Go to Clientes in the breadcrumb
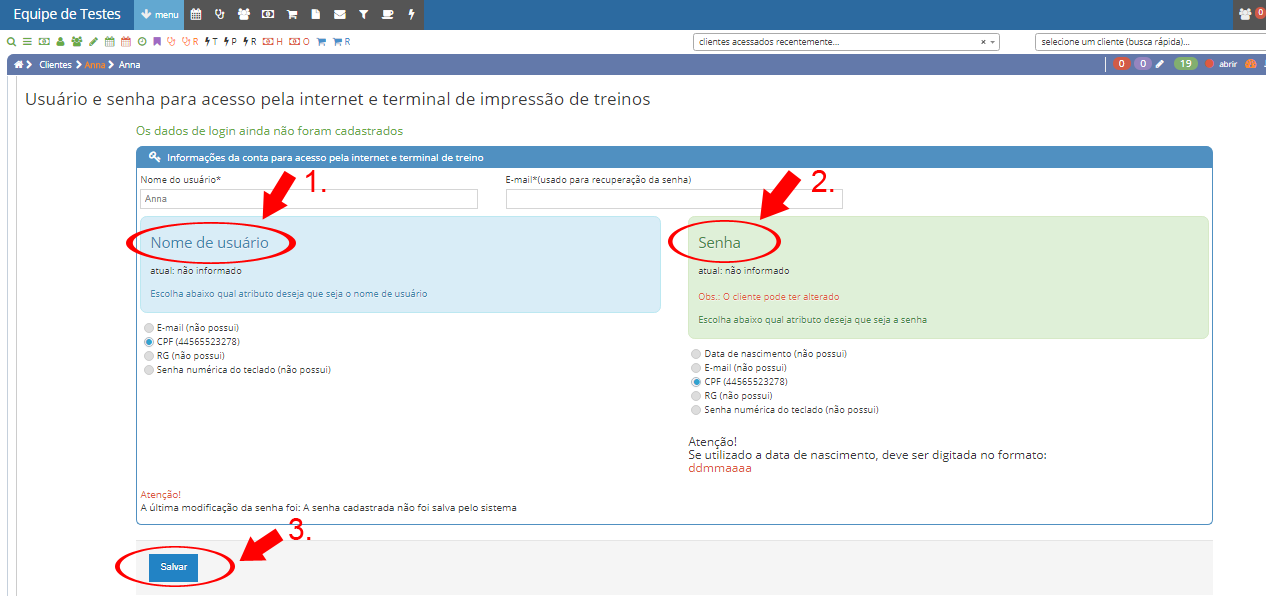This screenshot has width=1266, height=596. coord(55,65)
